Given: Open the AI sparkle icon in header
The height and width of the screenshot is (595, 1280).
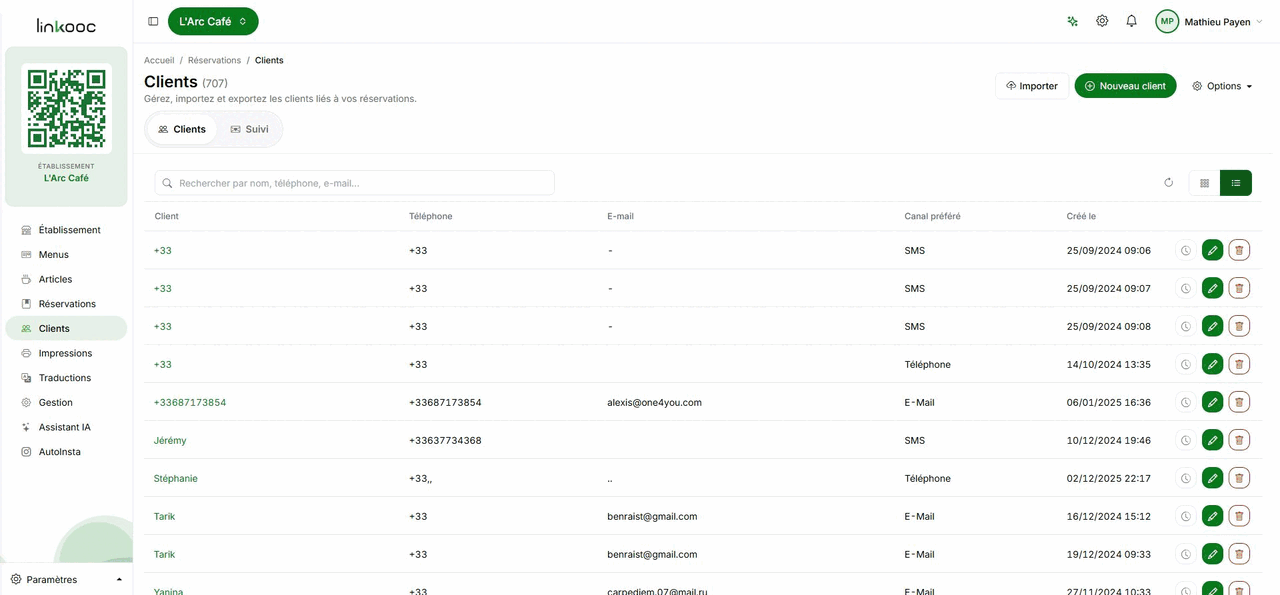Looking at the screenshot, I should 1072,21.
